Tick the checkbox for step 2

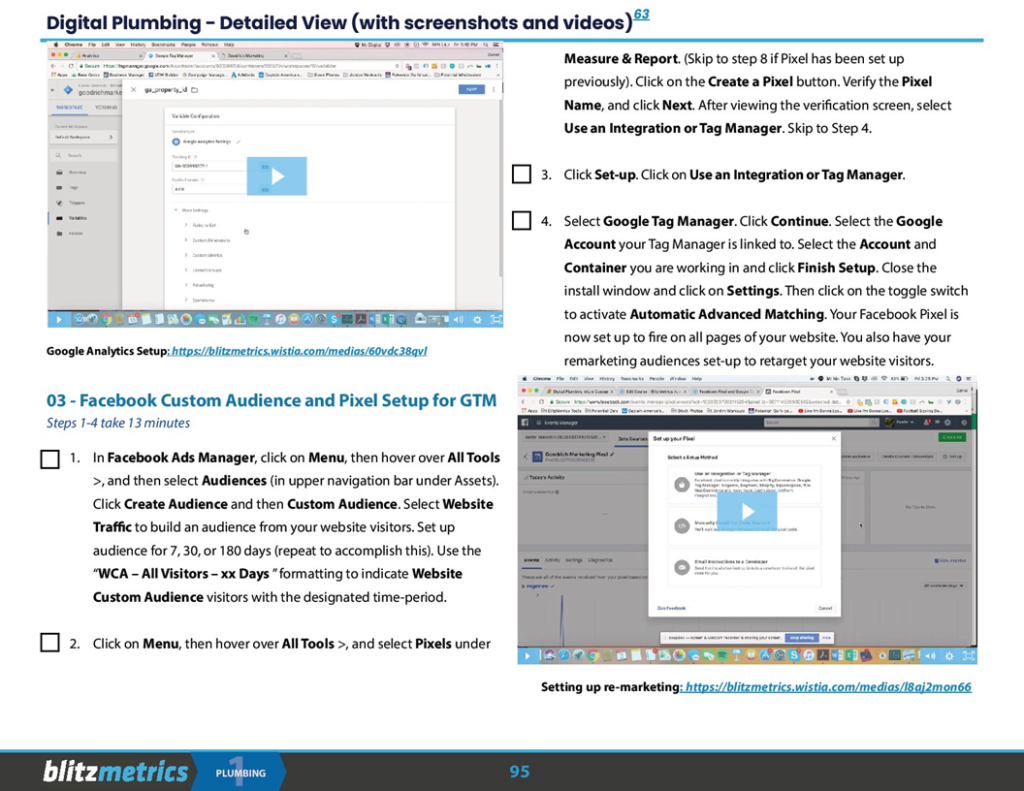pos(50,643)
